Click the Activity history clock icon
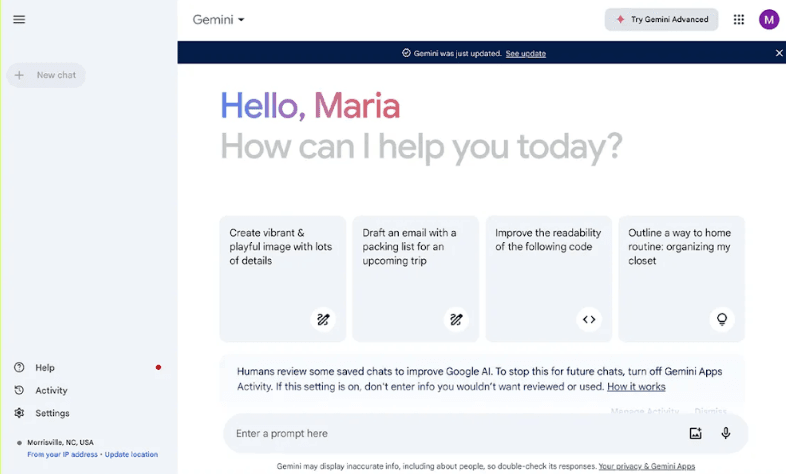This screenshot has height=474, width=786. pos(19,390)
